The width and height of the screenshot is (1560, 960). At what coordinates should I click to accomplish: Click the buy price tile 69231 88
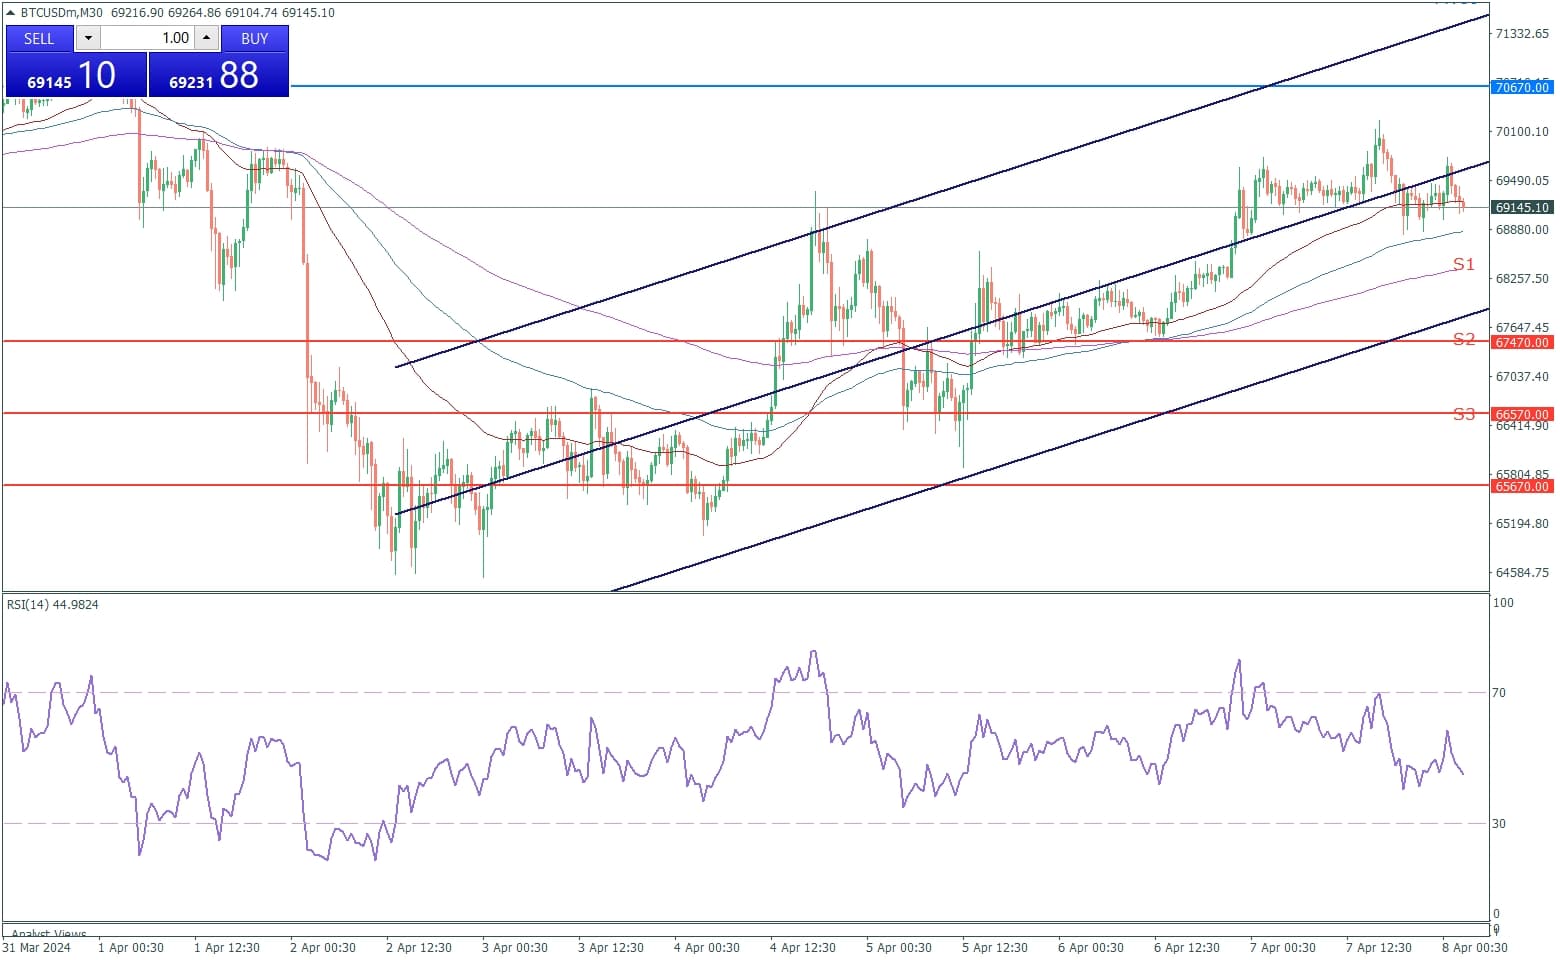219,75
